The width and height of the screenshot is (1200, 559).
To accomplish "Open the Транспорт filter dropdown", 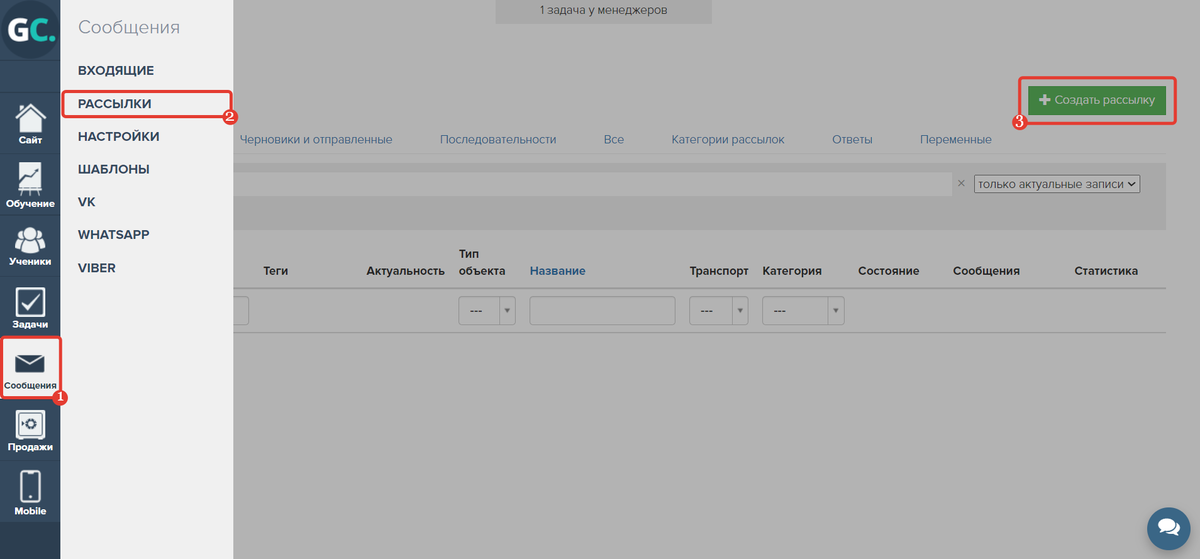I will (719, 311).
